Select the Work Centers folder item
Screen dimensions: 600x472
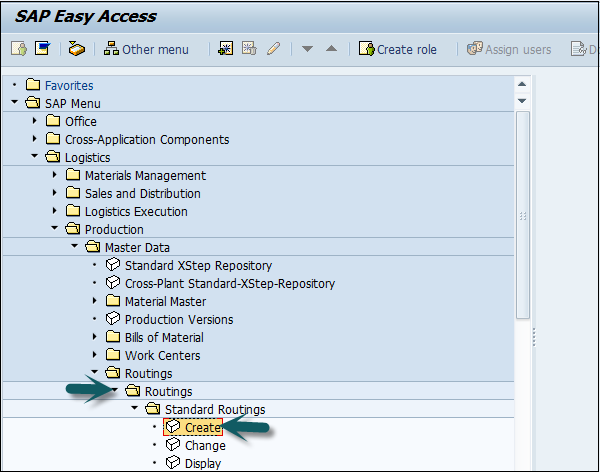coord(162,355)
